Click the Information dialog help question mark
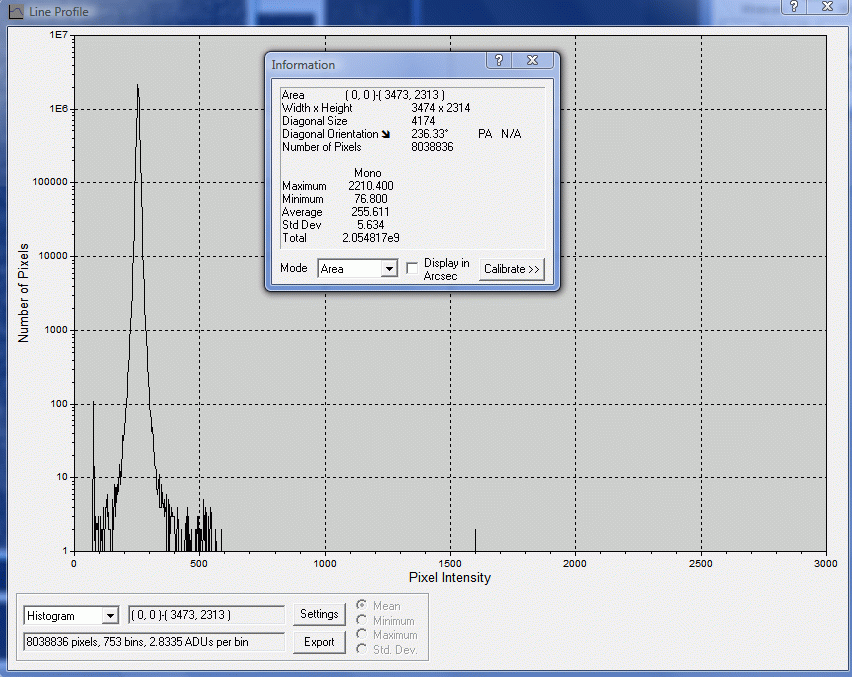 coord(499,61)
